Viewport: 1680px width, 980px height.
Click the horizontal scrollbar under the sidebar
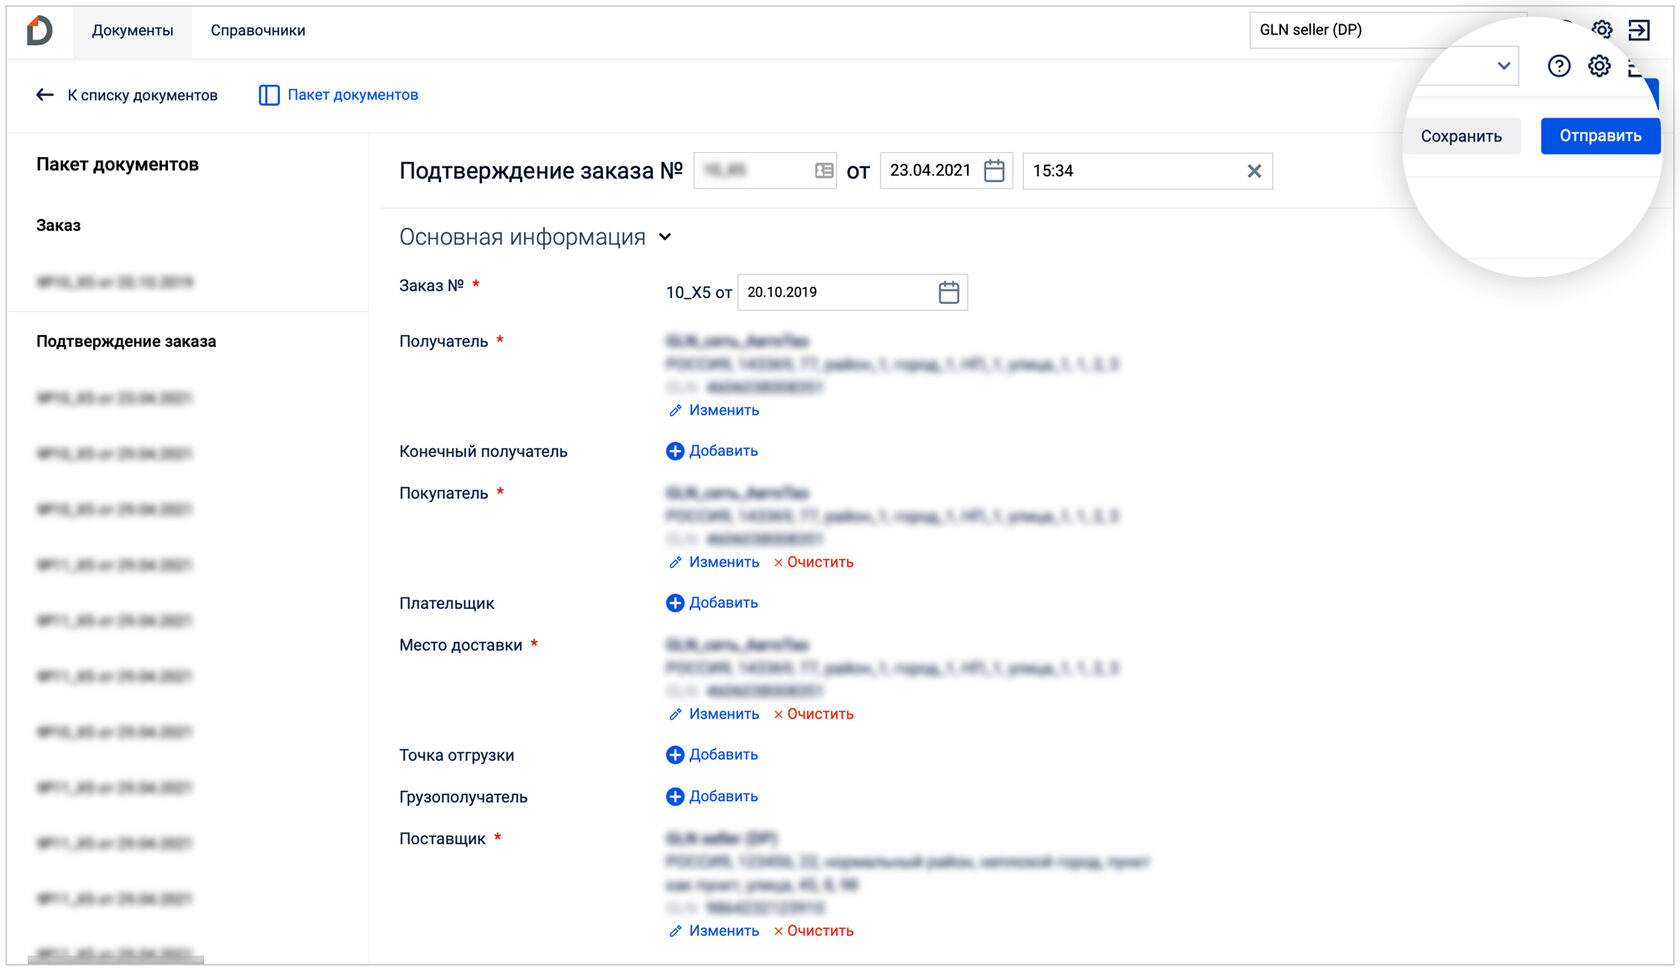click(116, 960)
